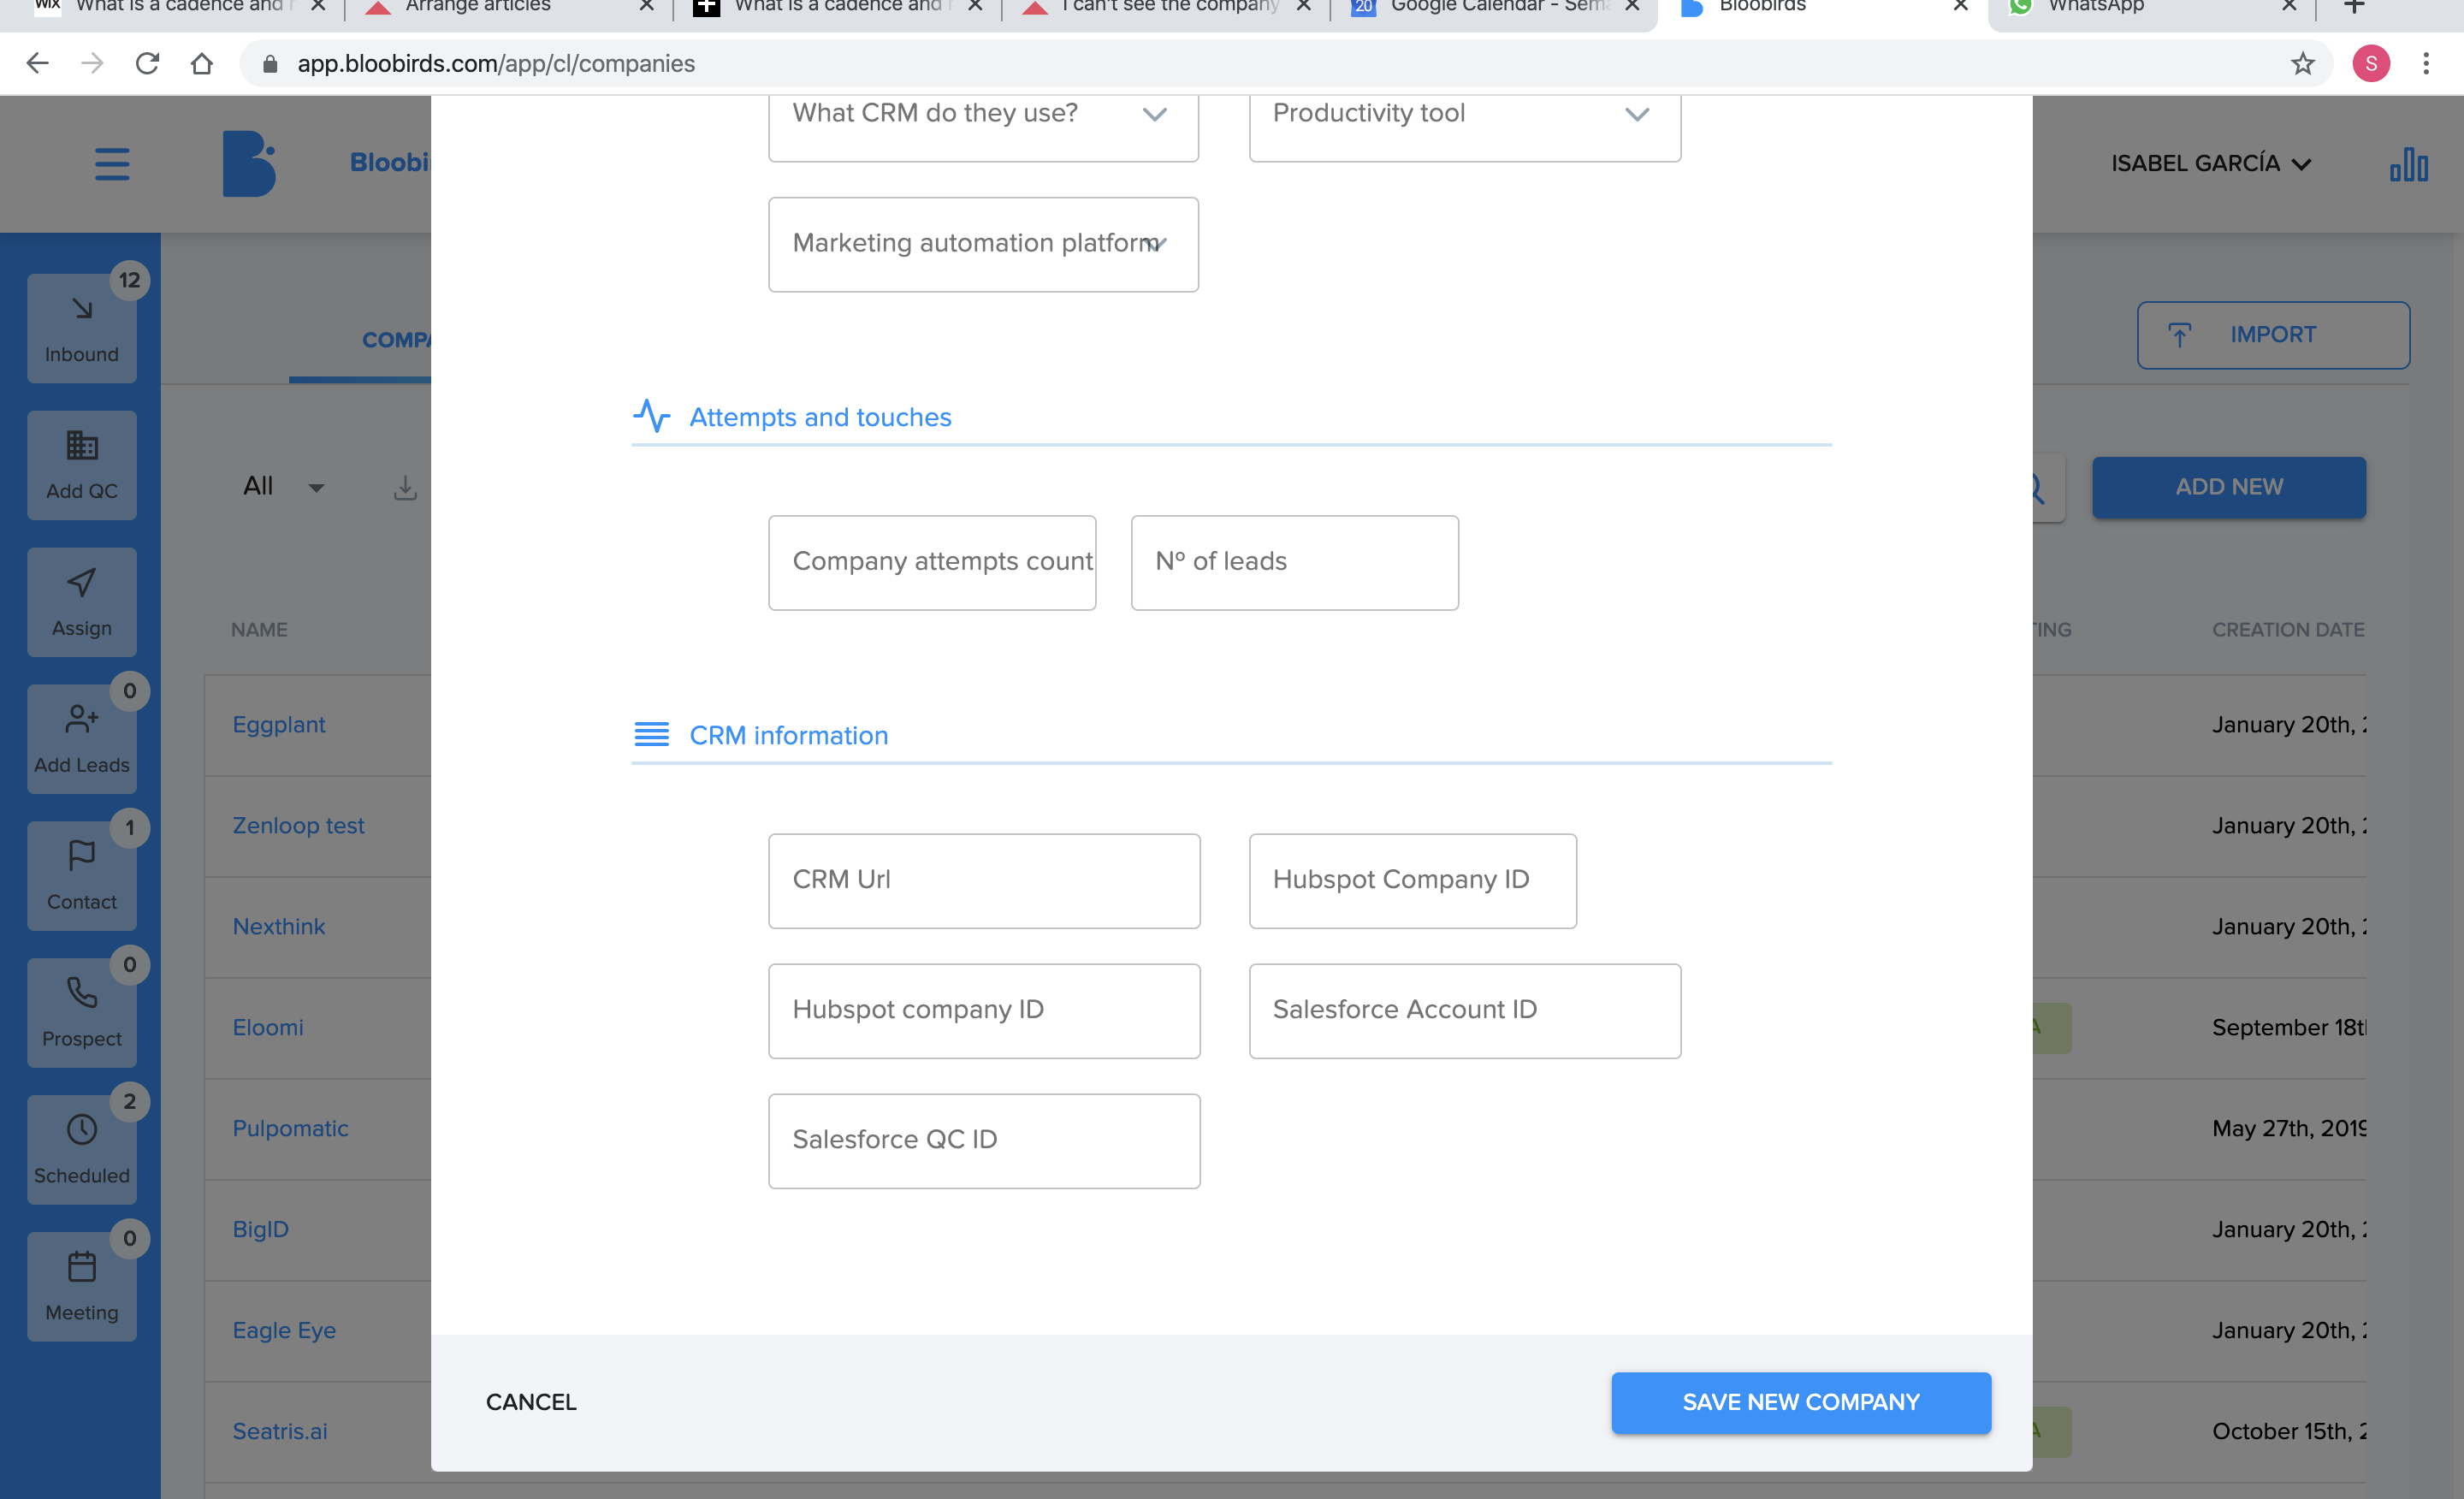Open the Nexthink company link

[x=279, y=927]
